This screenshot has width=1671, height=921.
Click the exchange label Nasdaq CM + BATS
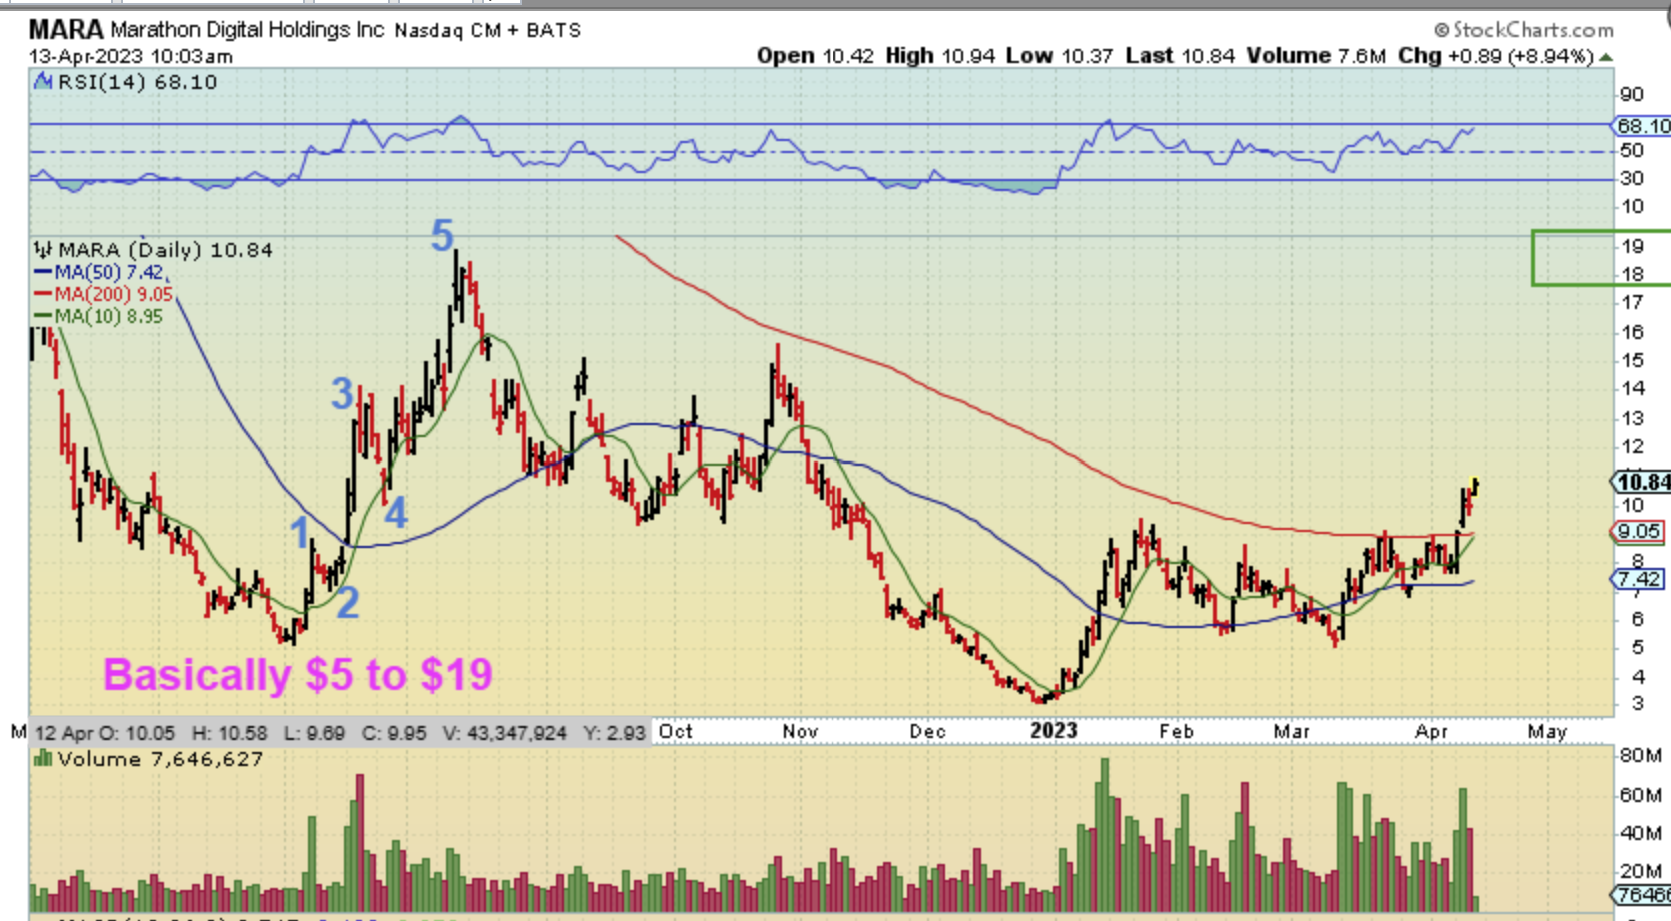[x=488, y=31]
